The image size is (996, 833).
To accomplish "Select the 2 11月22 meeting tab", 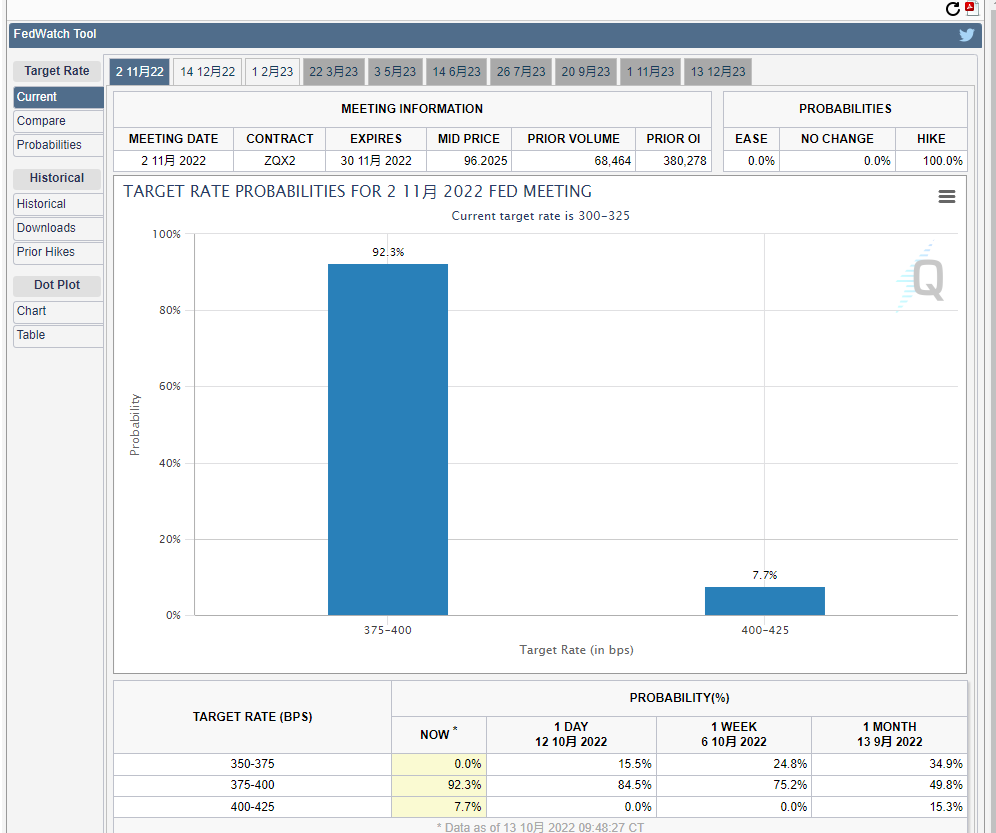I will click(139, 72).
